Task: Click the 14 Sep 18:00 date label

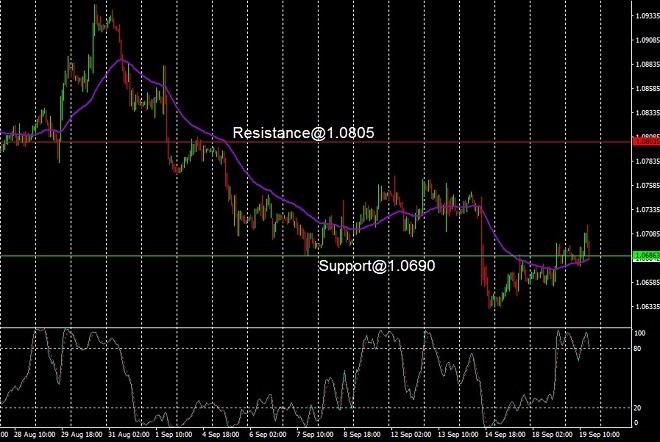Action: [x=506, y=434]
